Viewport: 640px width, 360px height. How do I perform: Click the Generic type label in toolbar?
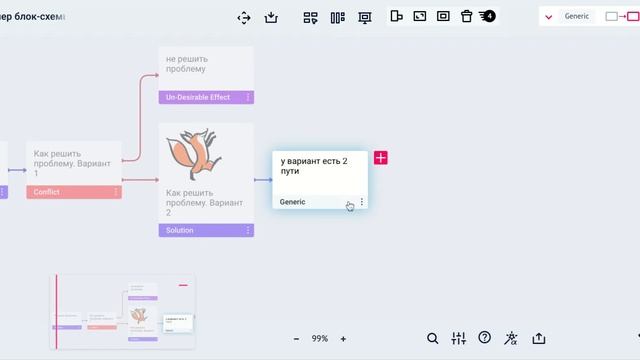point(576,16)
